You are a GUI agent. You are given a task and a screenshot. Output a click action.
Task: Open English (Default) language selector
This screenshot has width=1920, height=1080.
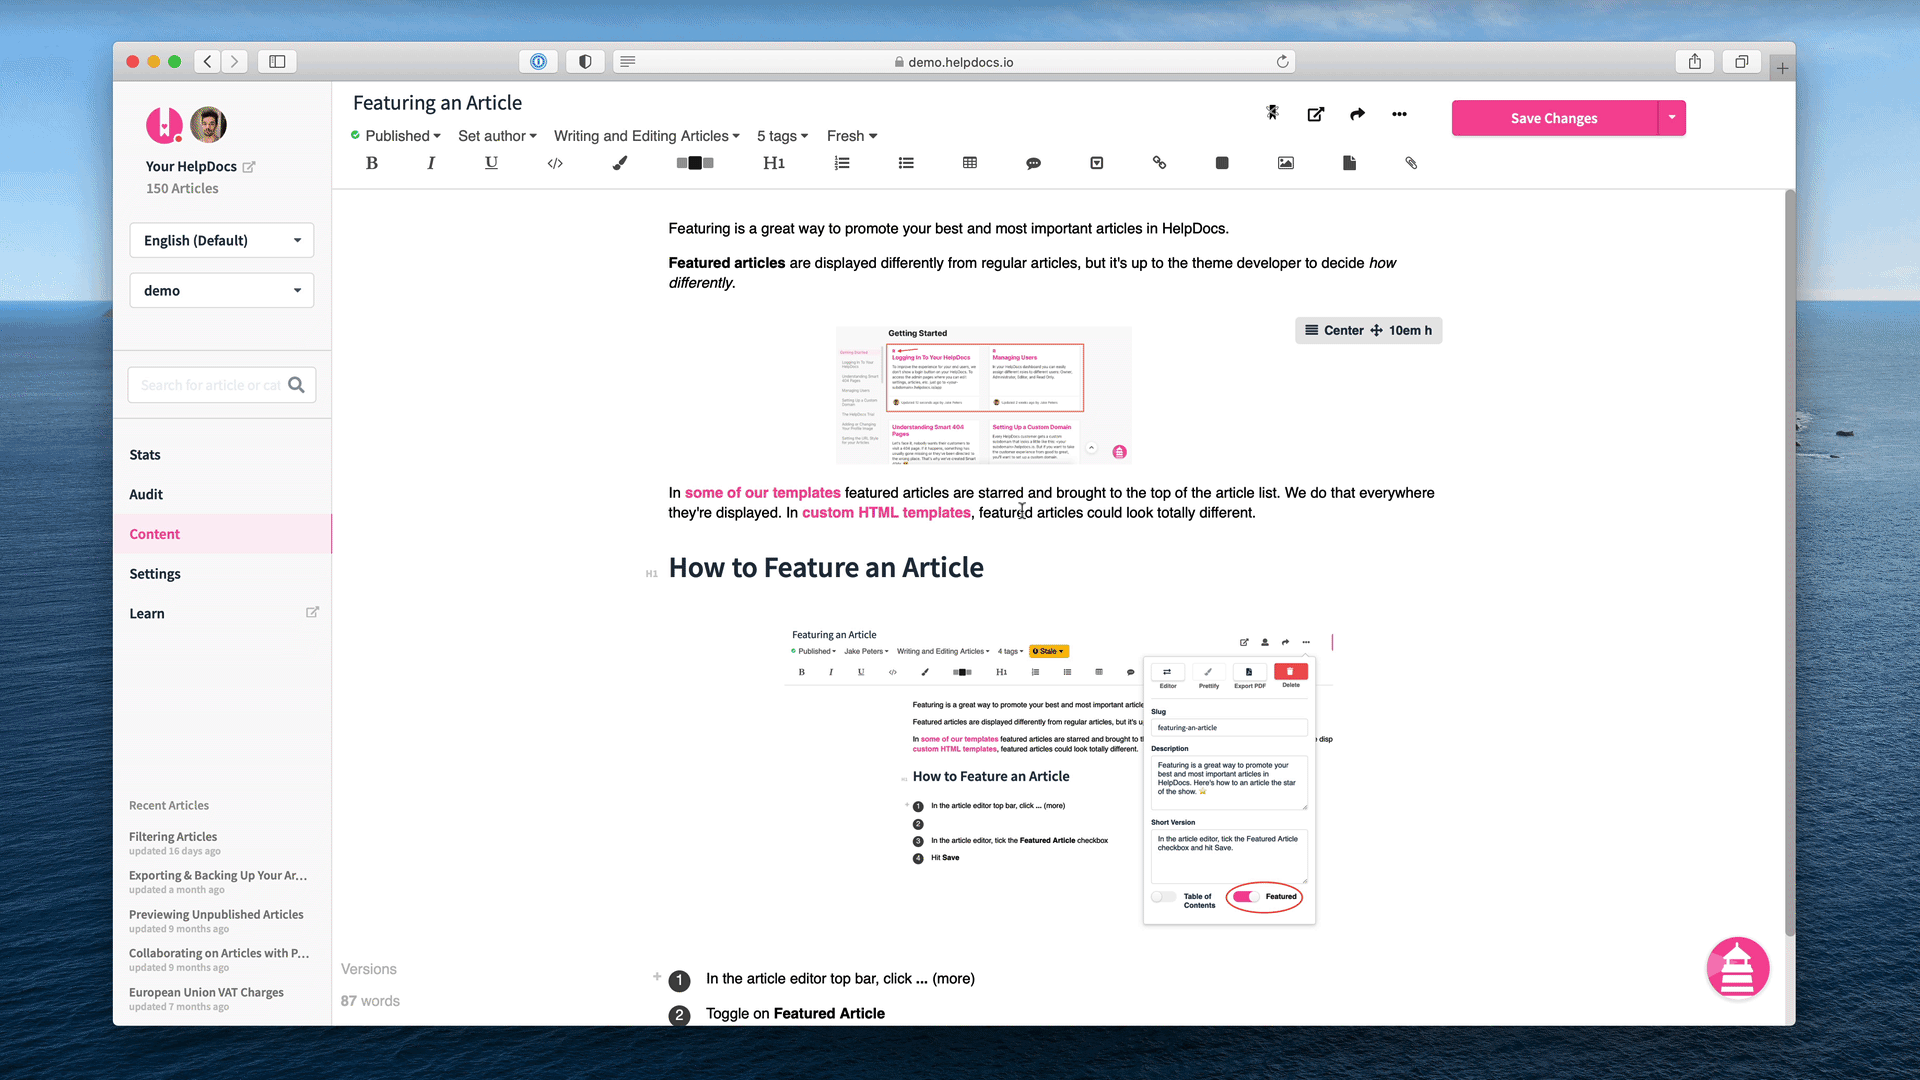pyautogui.click(x=222, y=240)
